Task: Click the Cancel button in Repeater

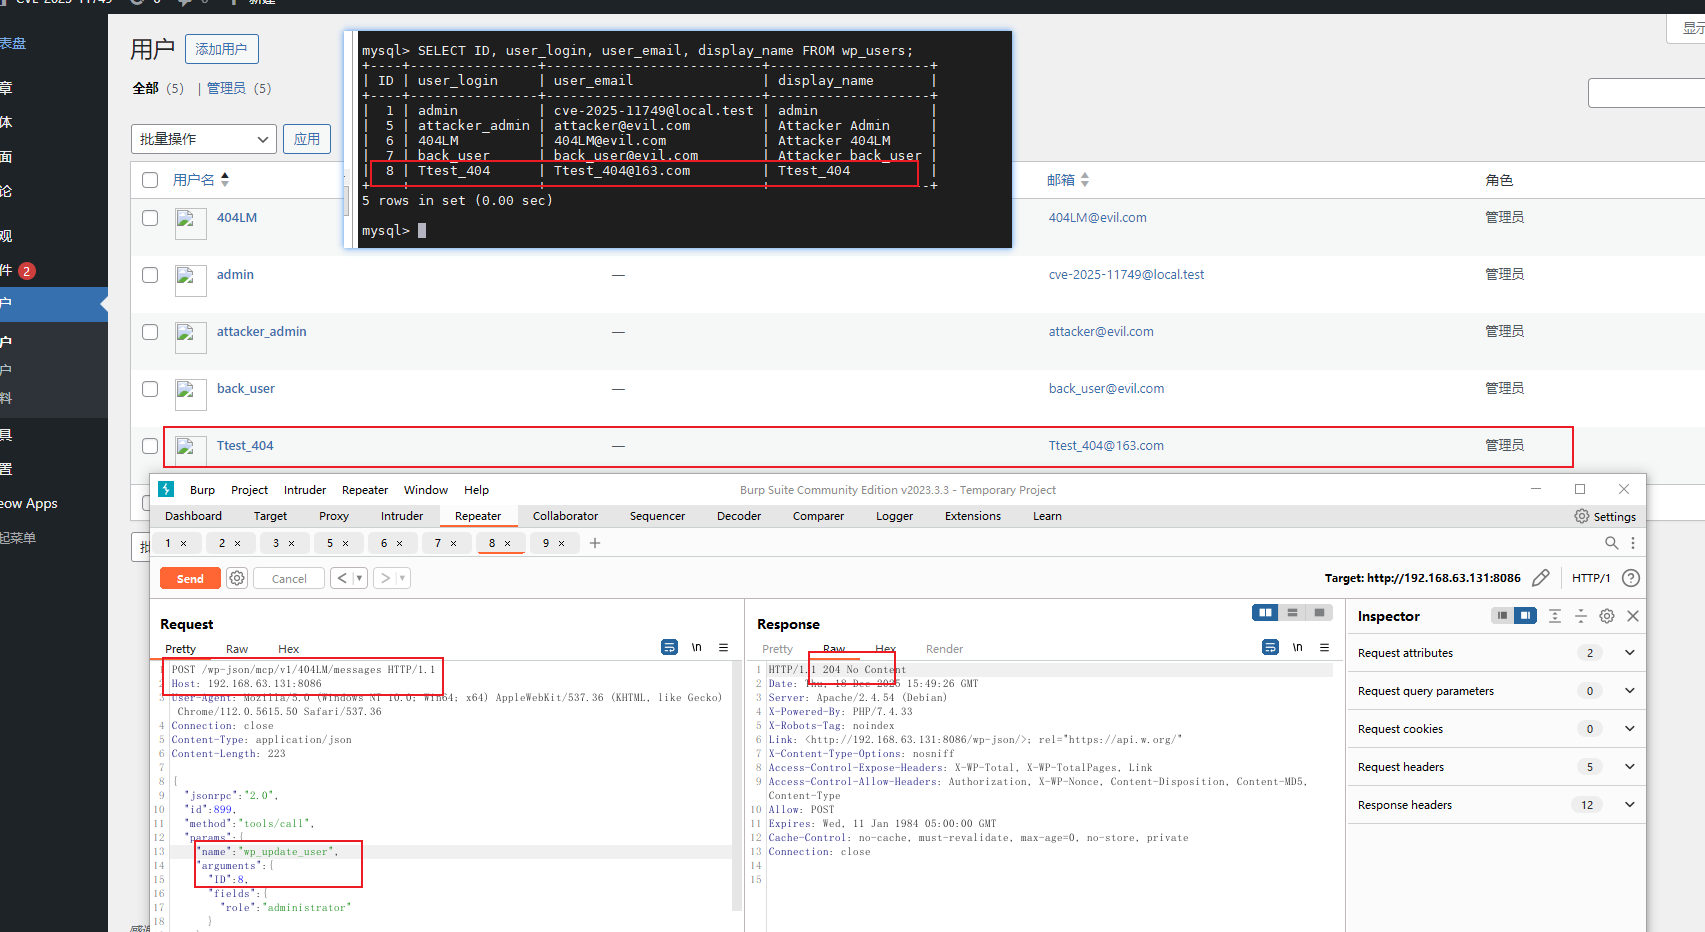Action: (289, 578)
